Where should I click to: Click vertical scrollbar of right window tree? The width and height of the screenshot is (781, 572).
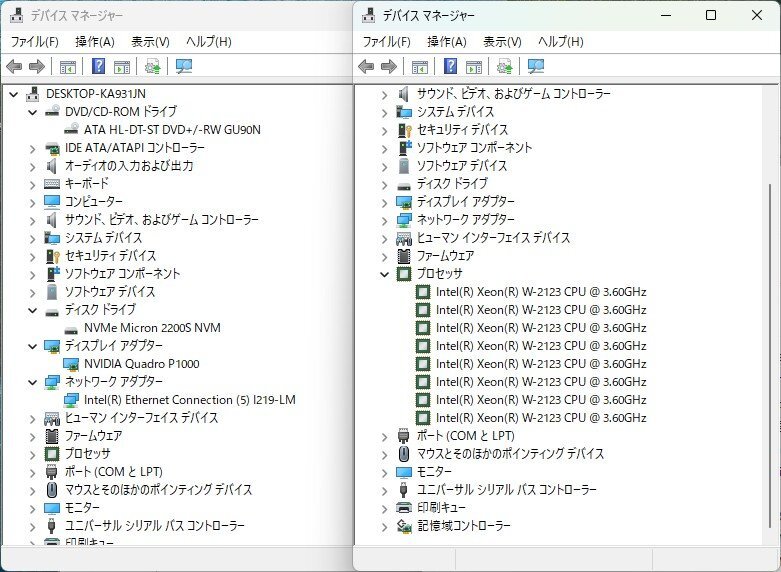tap(769, 356)
